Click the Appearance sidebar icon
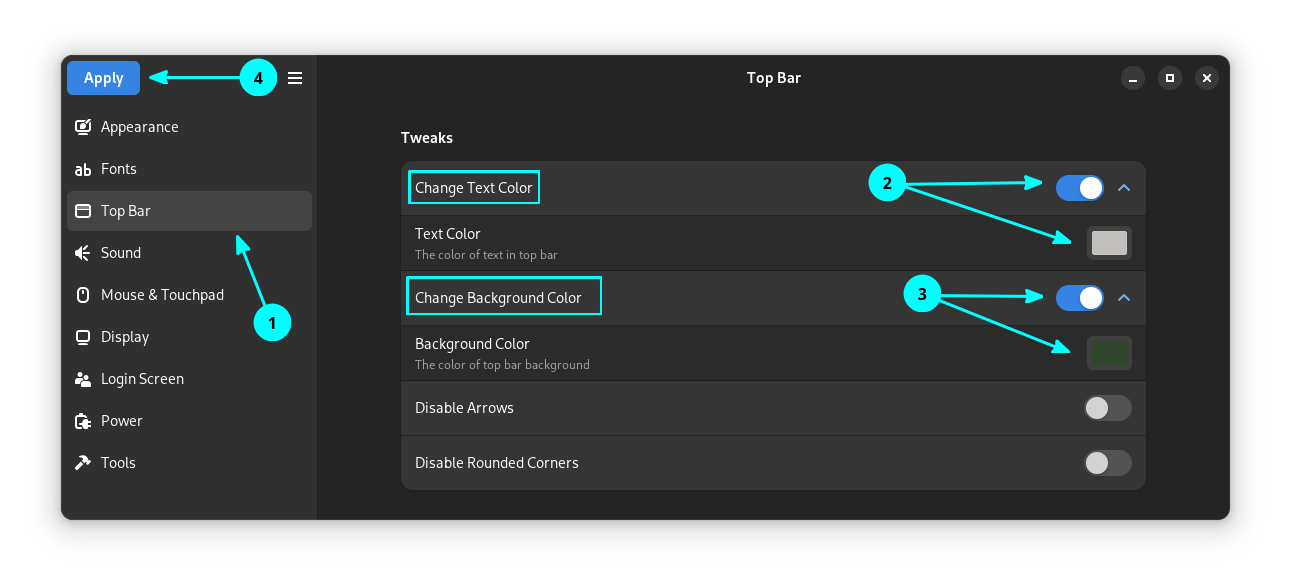The width and height of the screenshot is (1291, 587). coord(83,127)
